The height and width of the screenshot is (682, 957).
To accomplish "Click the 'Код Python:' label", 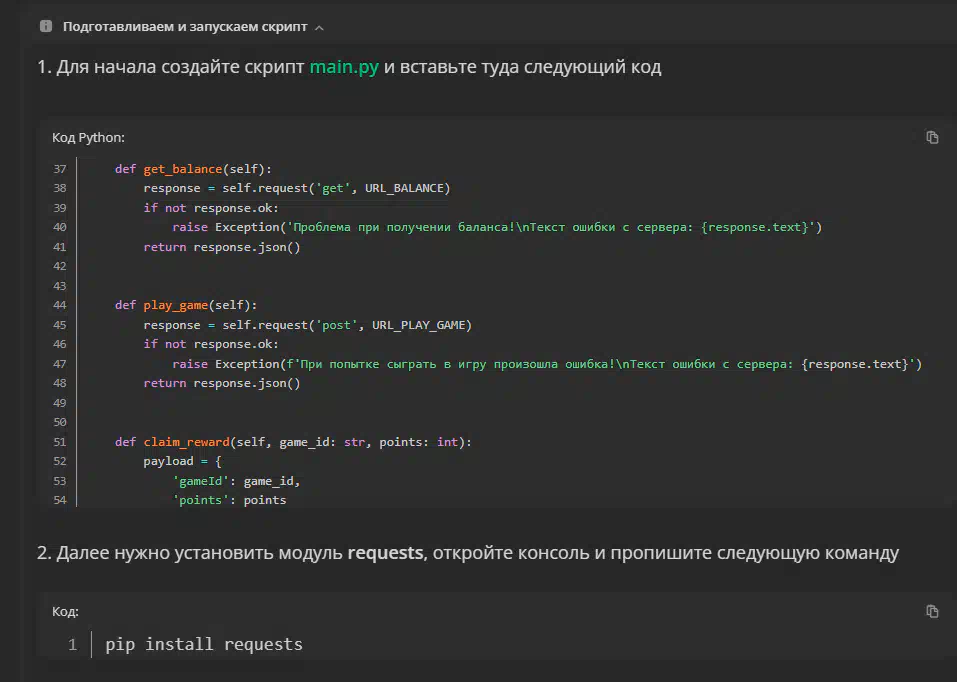I will (88, 137).
